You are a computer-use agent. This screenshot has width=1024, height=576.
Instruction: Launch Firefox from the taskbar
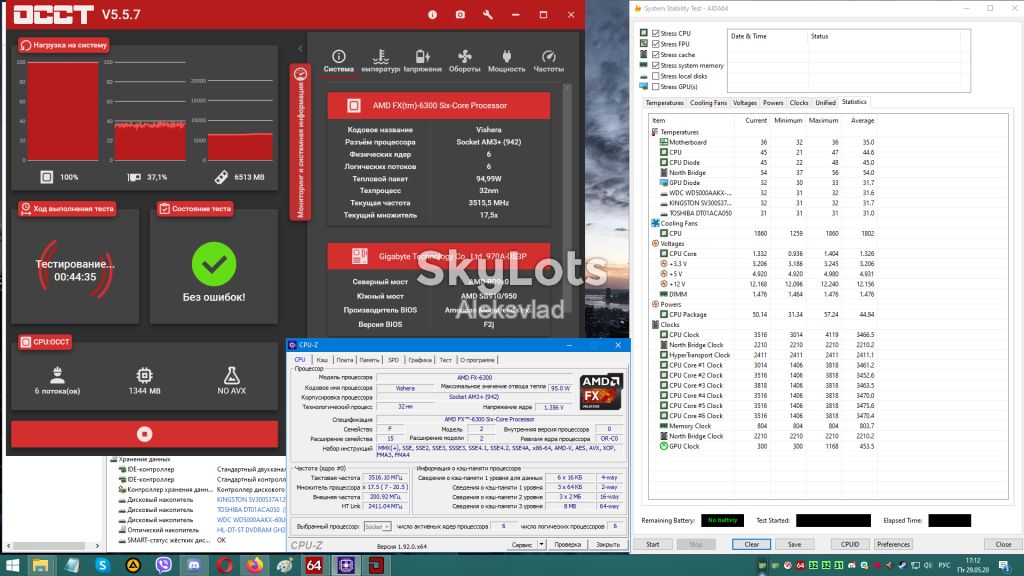pyautogui.click(x=254, y=565)
